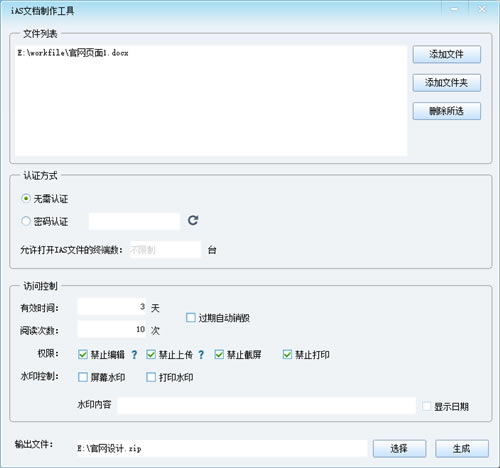
Task: Click the 水印内容 text field
Action: click(x=267, y=405)
